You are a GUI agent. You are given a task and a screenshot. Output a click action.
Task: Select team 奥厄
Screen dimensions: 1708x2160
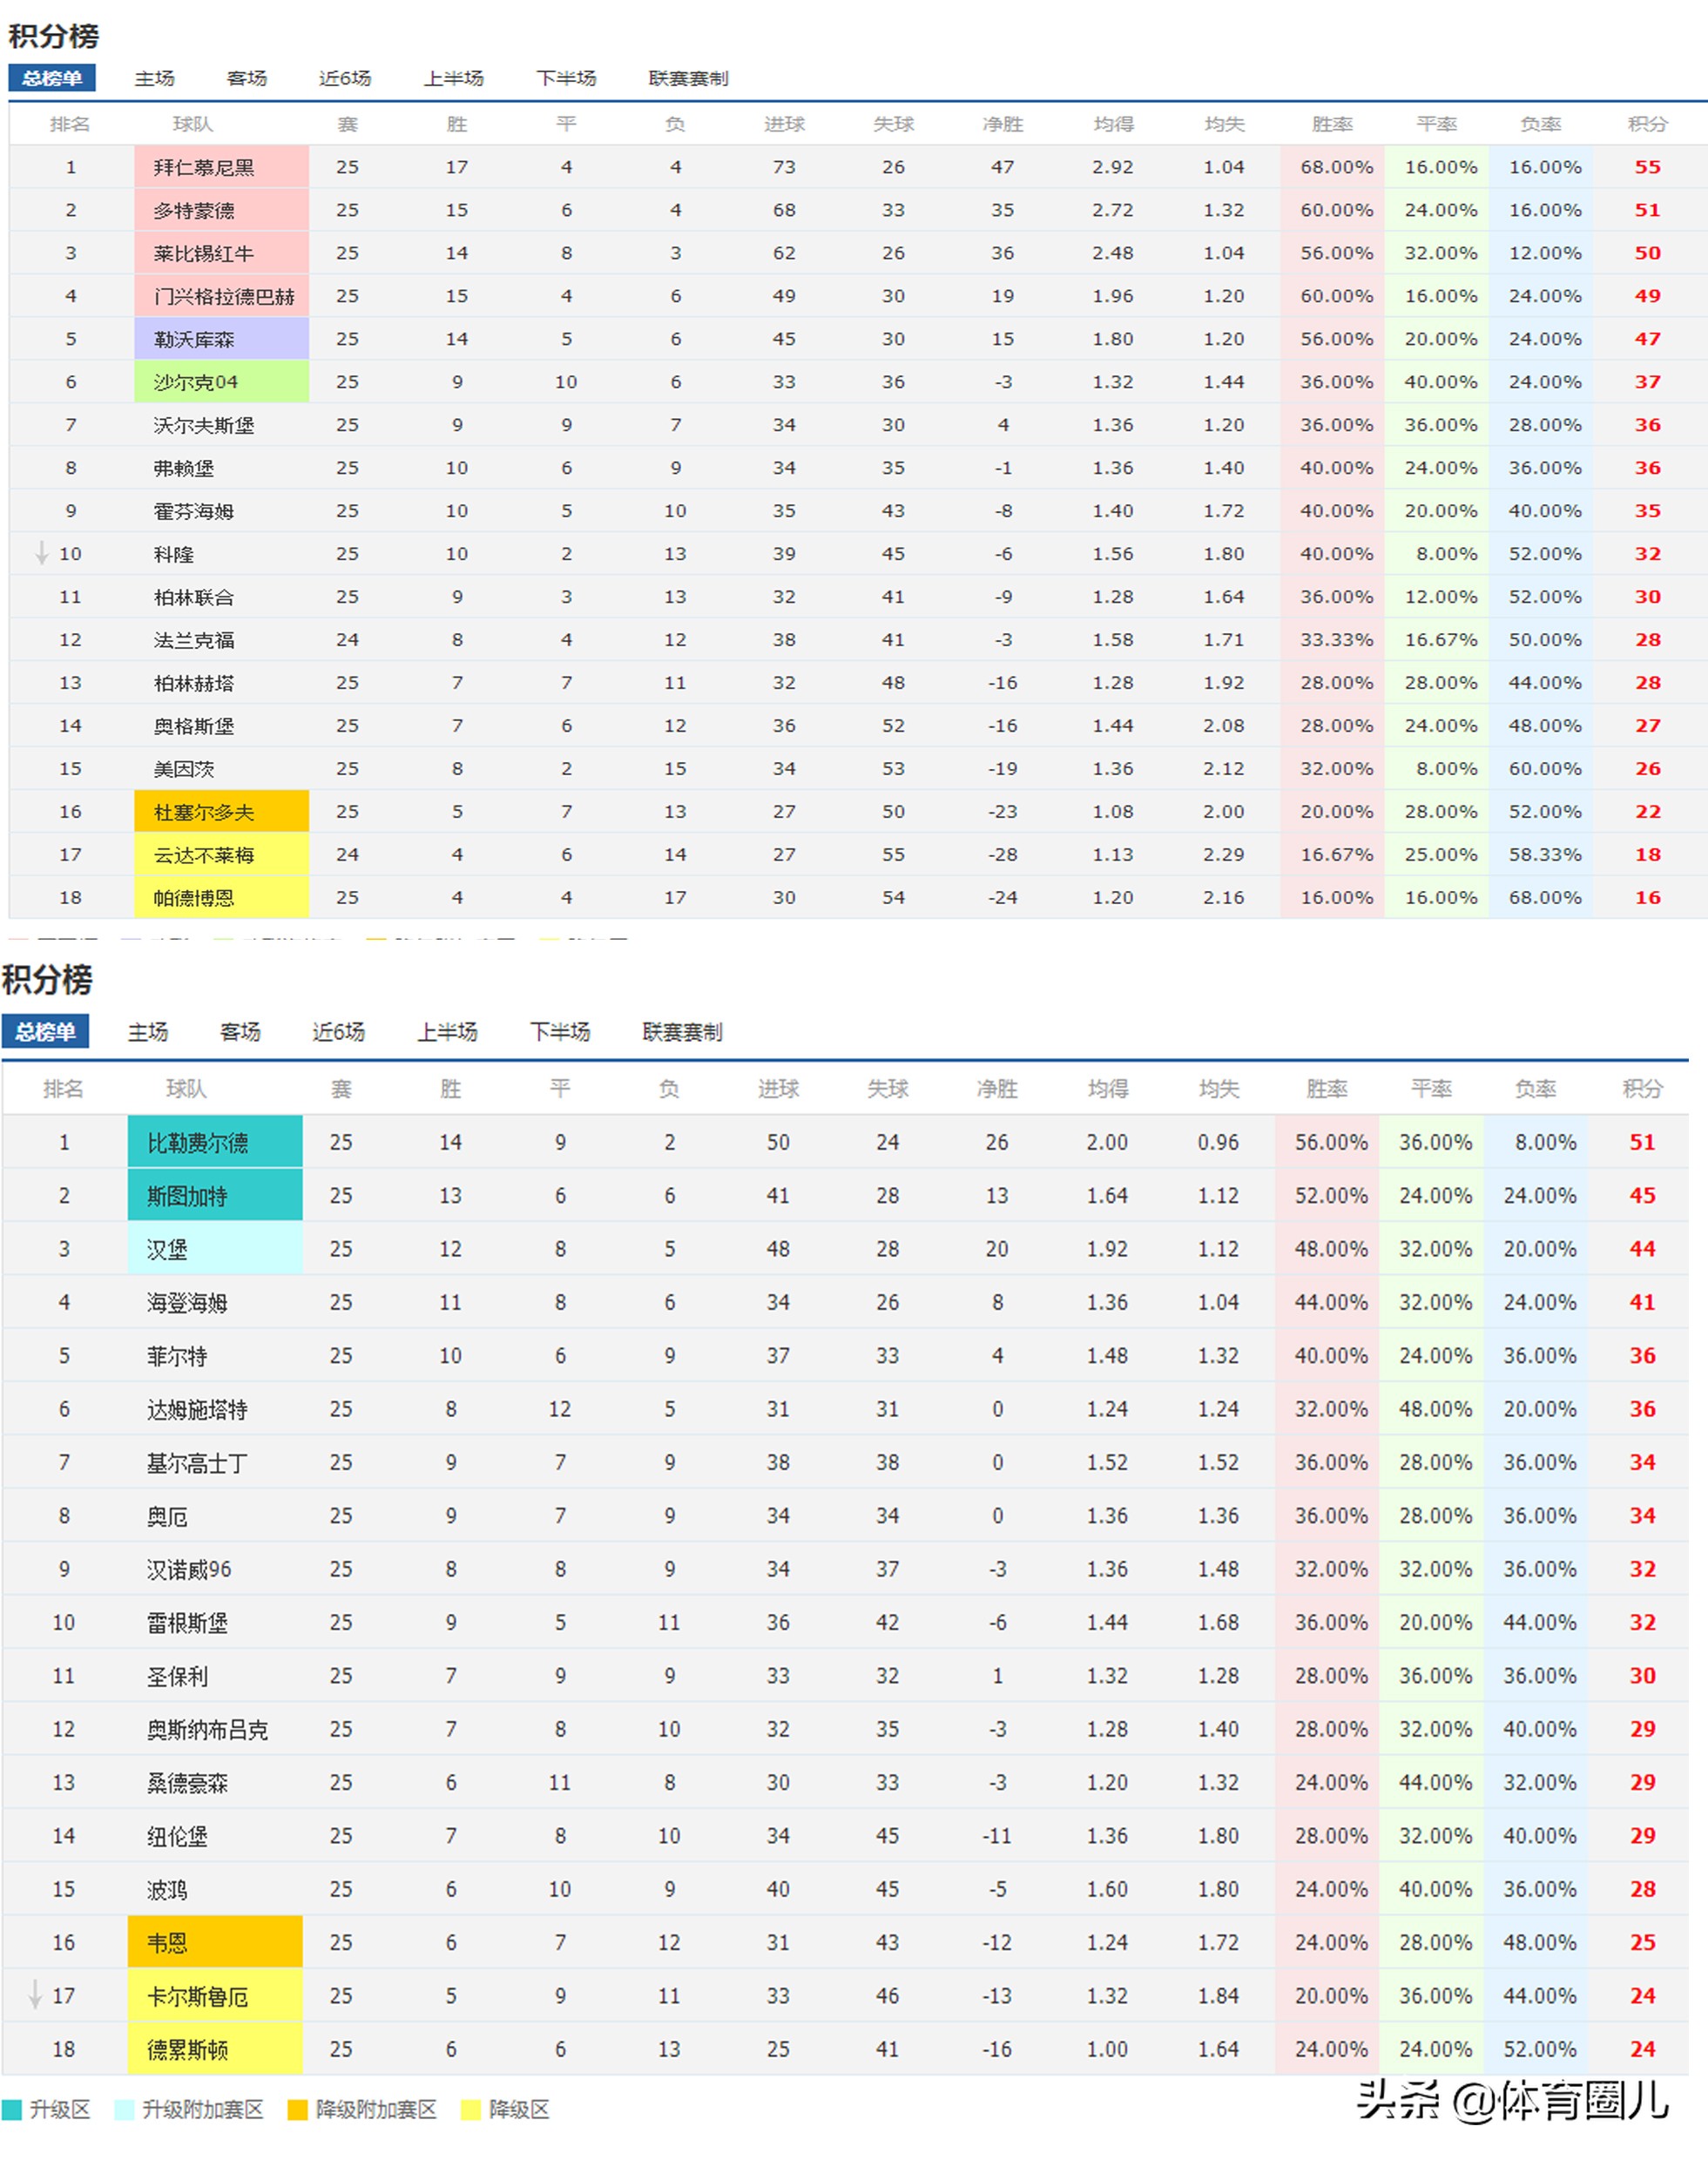point(167,1516)
